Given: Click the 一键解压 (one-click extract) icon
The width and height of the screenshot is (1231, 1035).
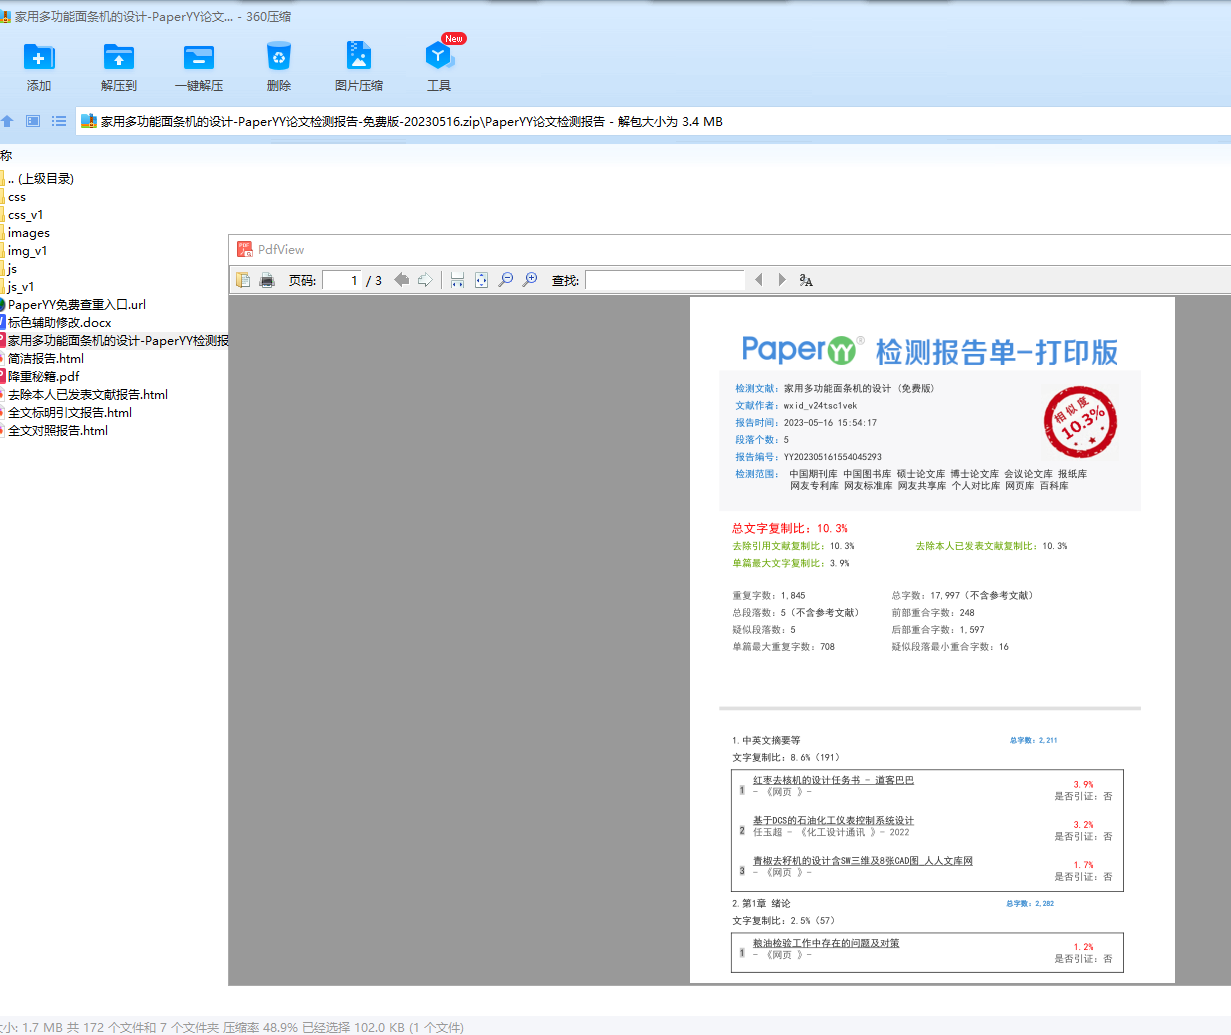Looking at the screenshot, I should (x=198, y=57).
